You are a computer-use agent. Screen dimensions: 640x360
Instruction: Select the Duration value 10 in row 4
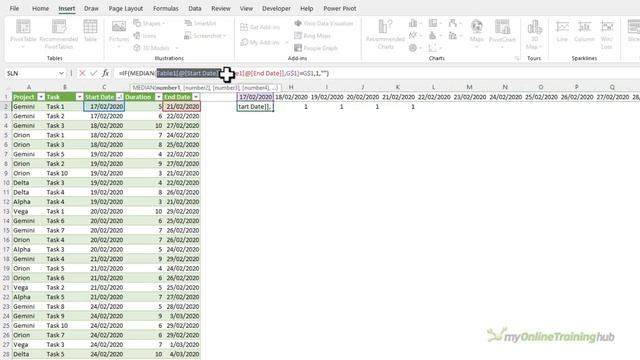click(x=144, y=125)
